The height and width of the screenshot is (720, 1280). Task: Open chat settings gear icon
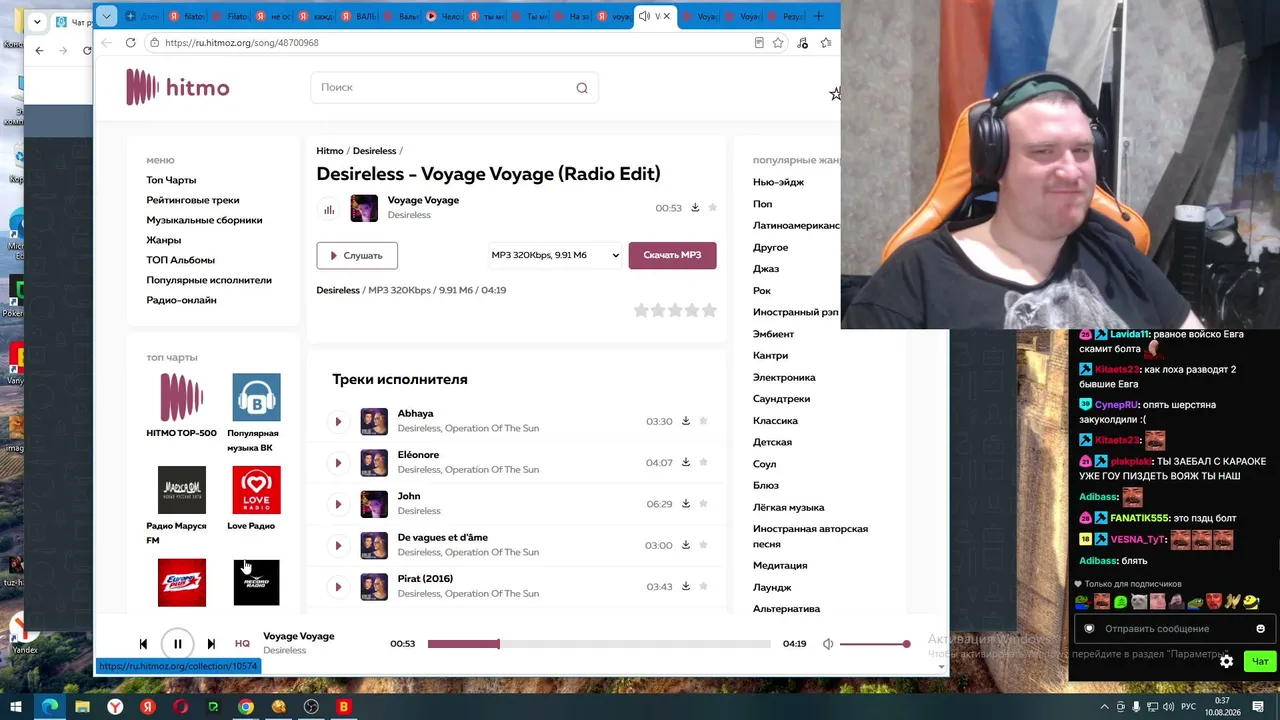pyautogui.click(x=1226, y=661)
